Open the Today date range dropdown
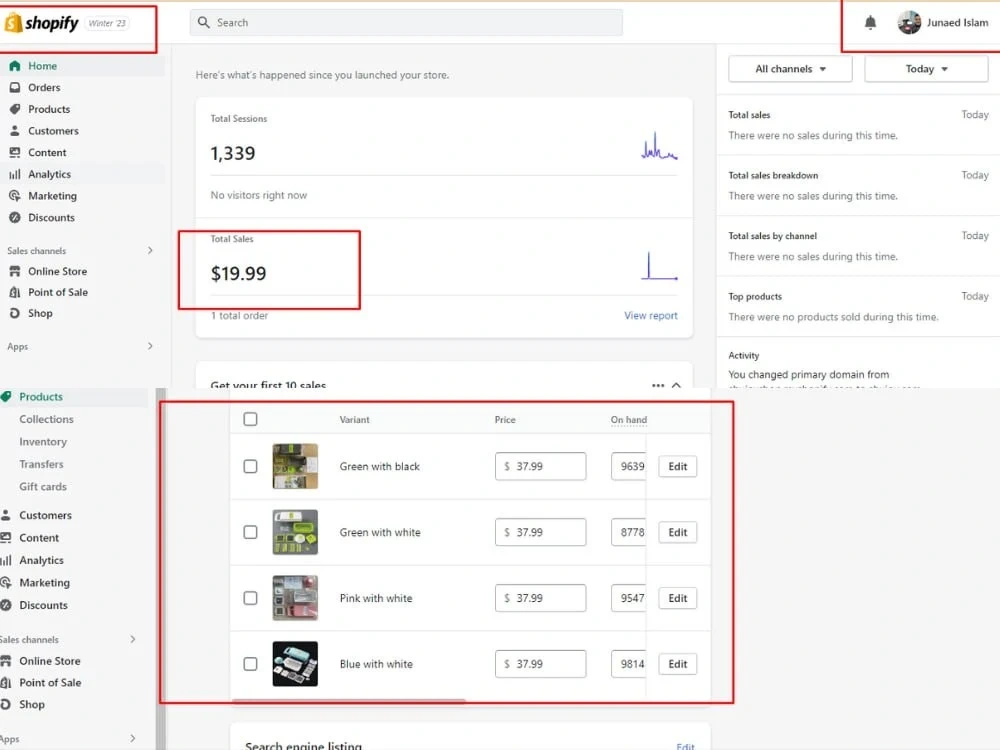1000x750 pixels. pos(926,69)
